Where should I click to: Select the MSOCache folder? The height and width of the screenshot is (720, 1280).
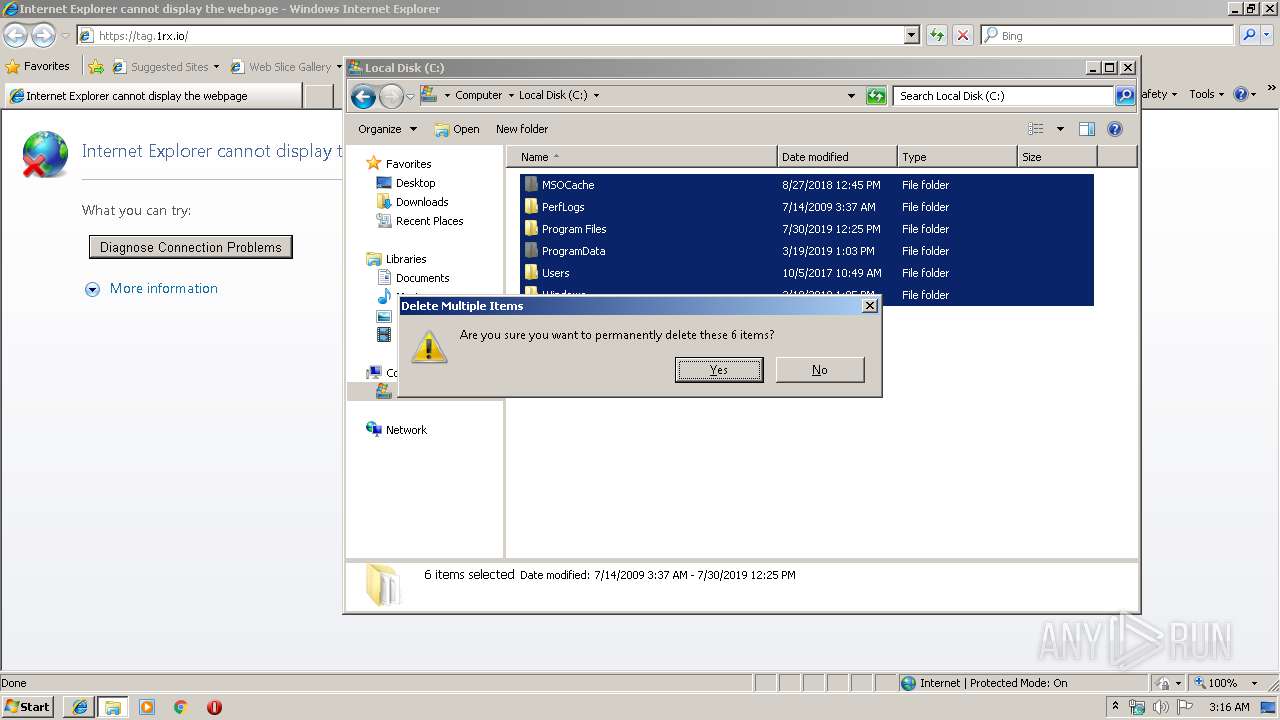[x=806, y=185]
